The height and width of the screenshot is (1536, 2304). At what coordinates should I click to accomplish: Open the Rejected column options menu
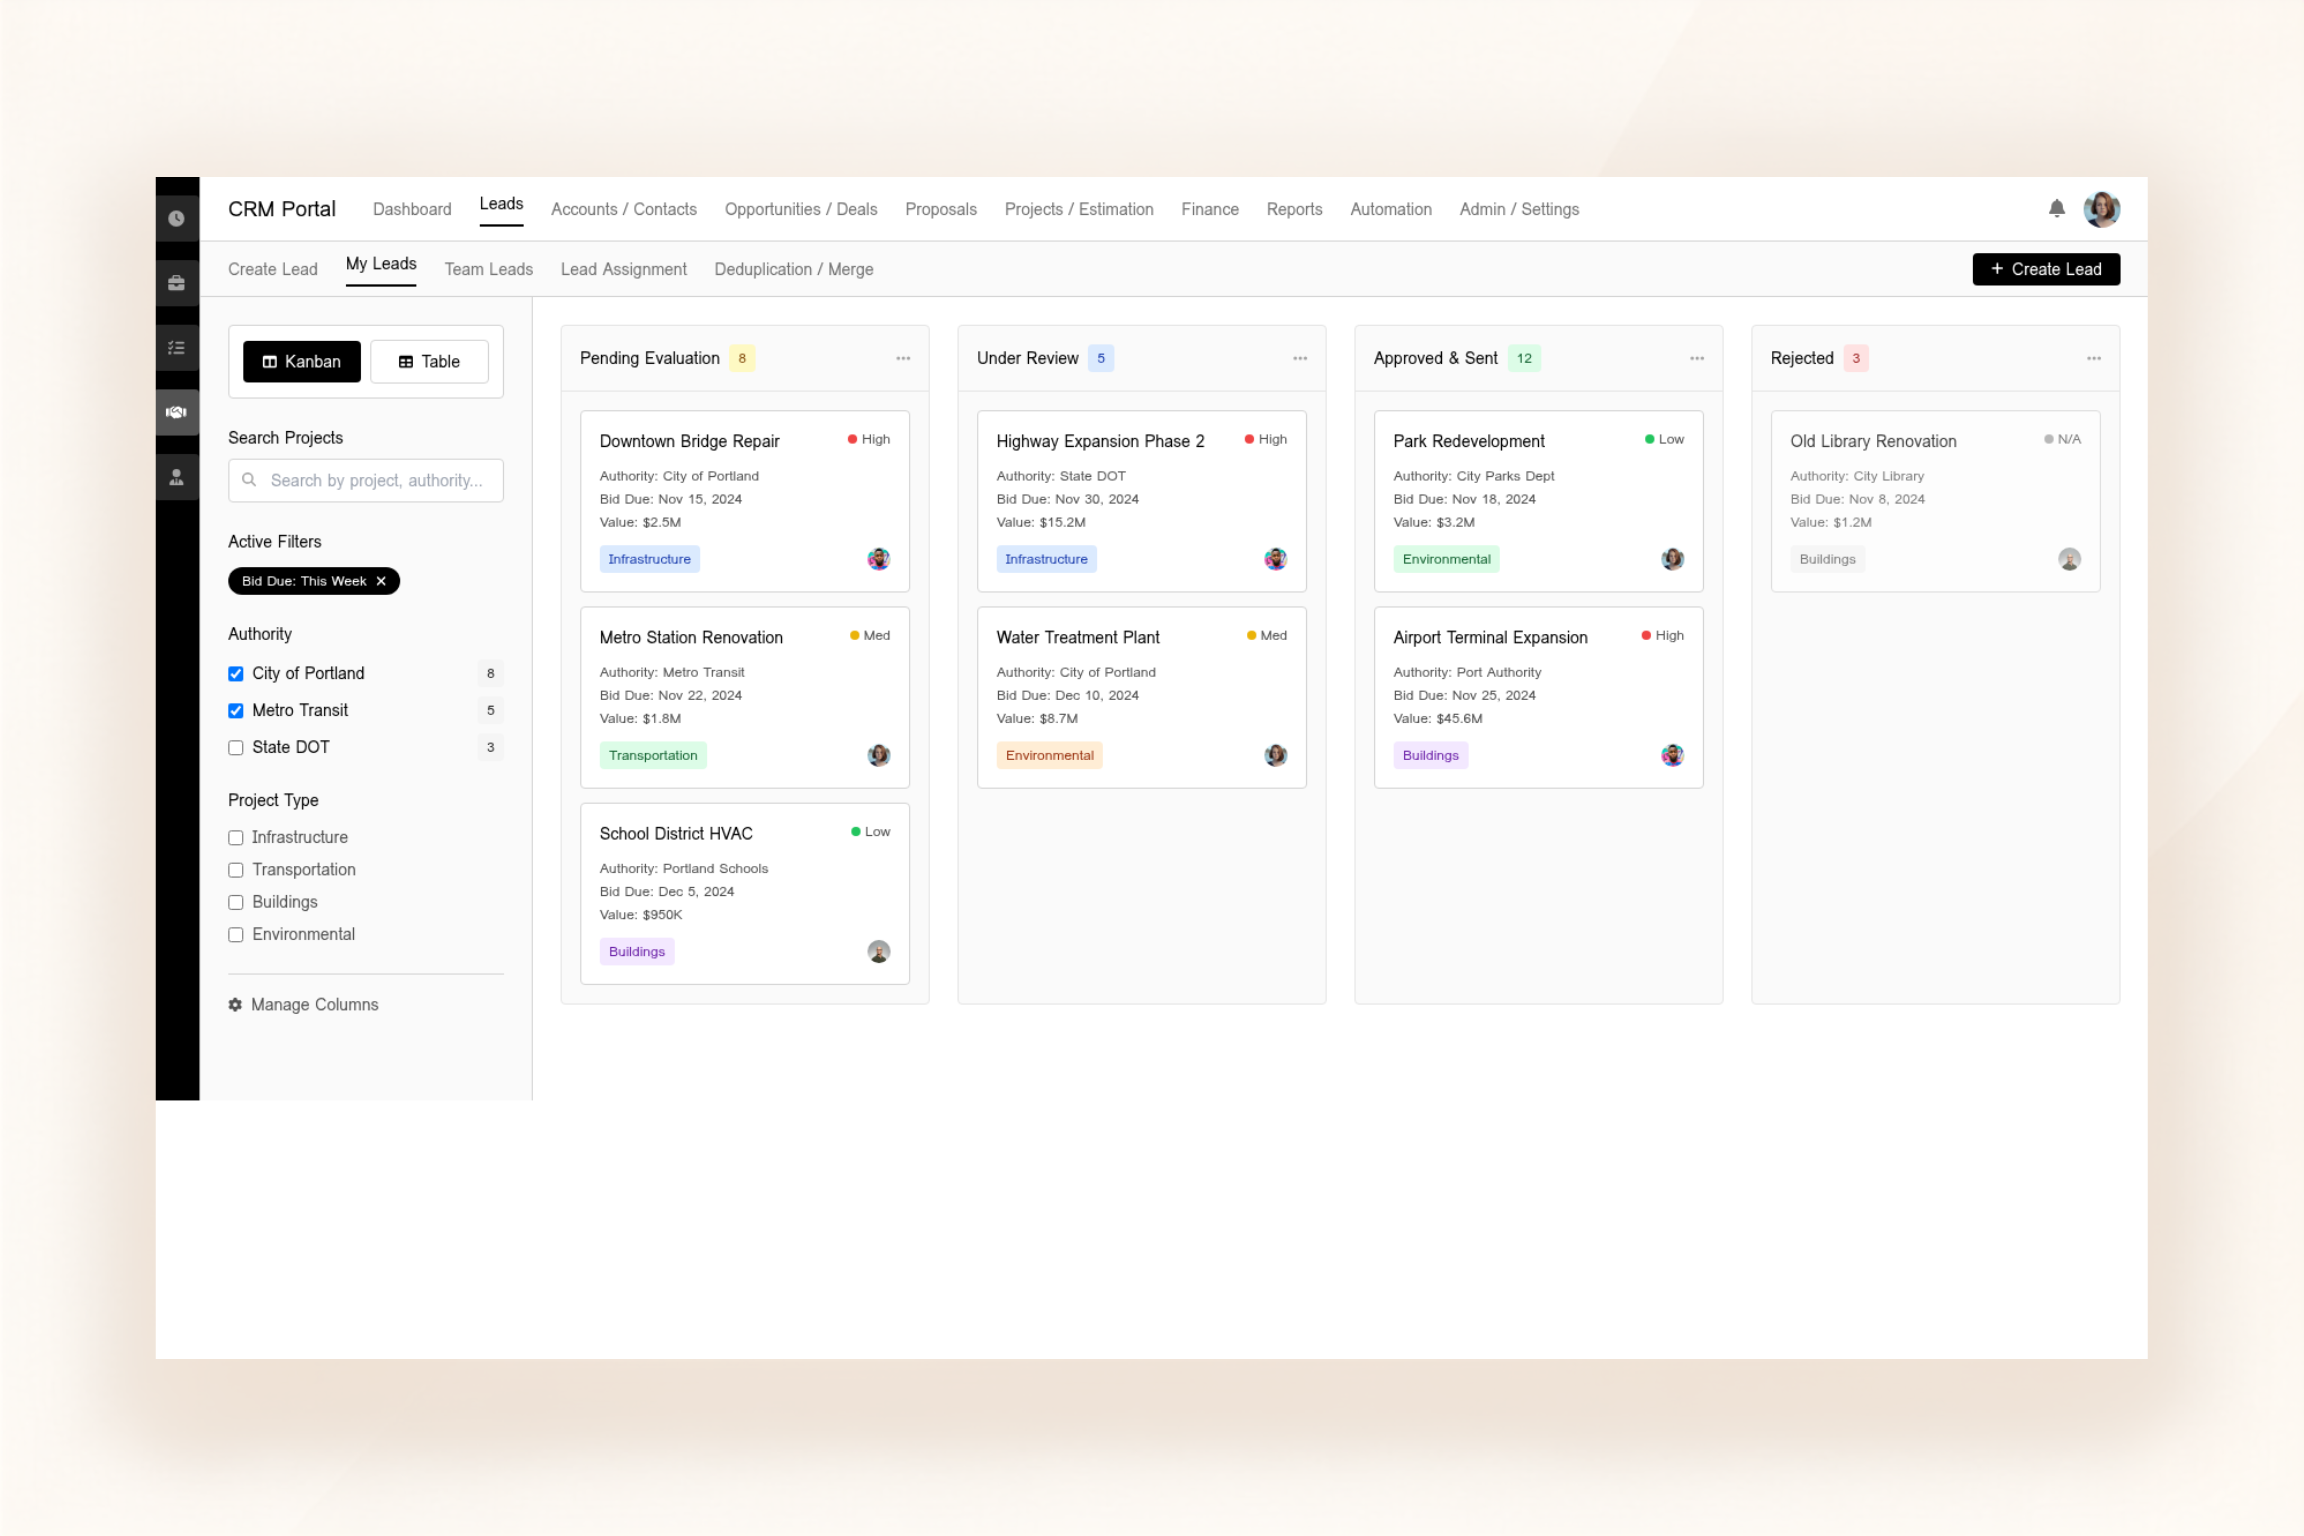click(2094, 358)
